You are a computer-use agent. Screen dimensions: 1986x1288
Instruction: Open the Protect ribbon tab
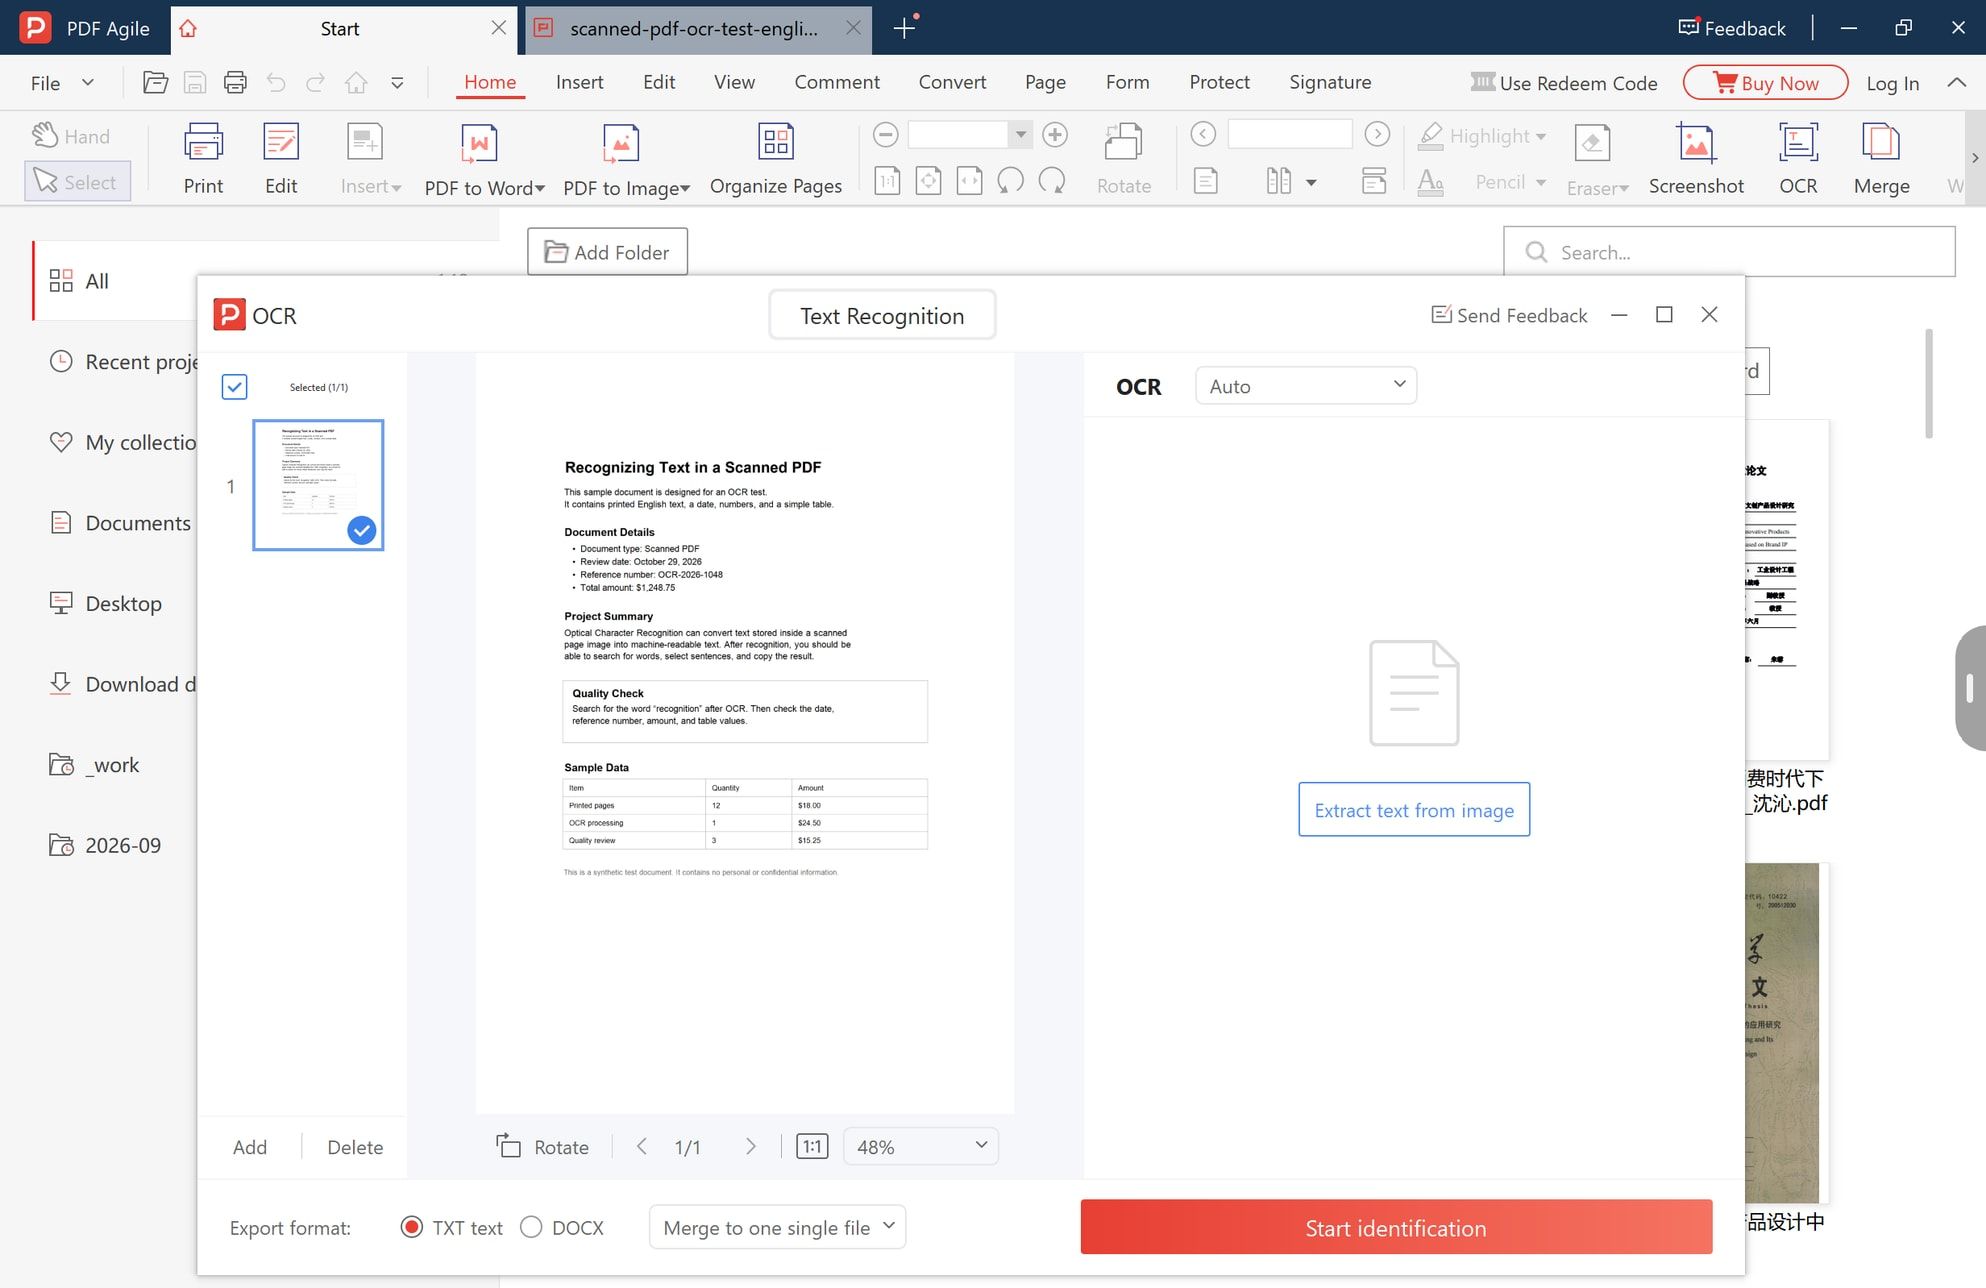[1219, 82]
